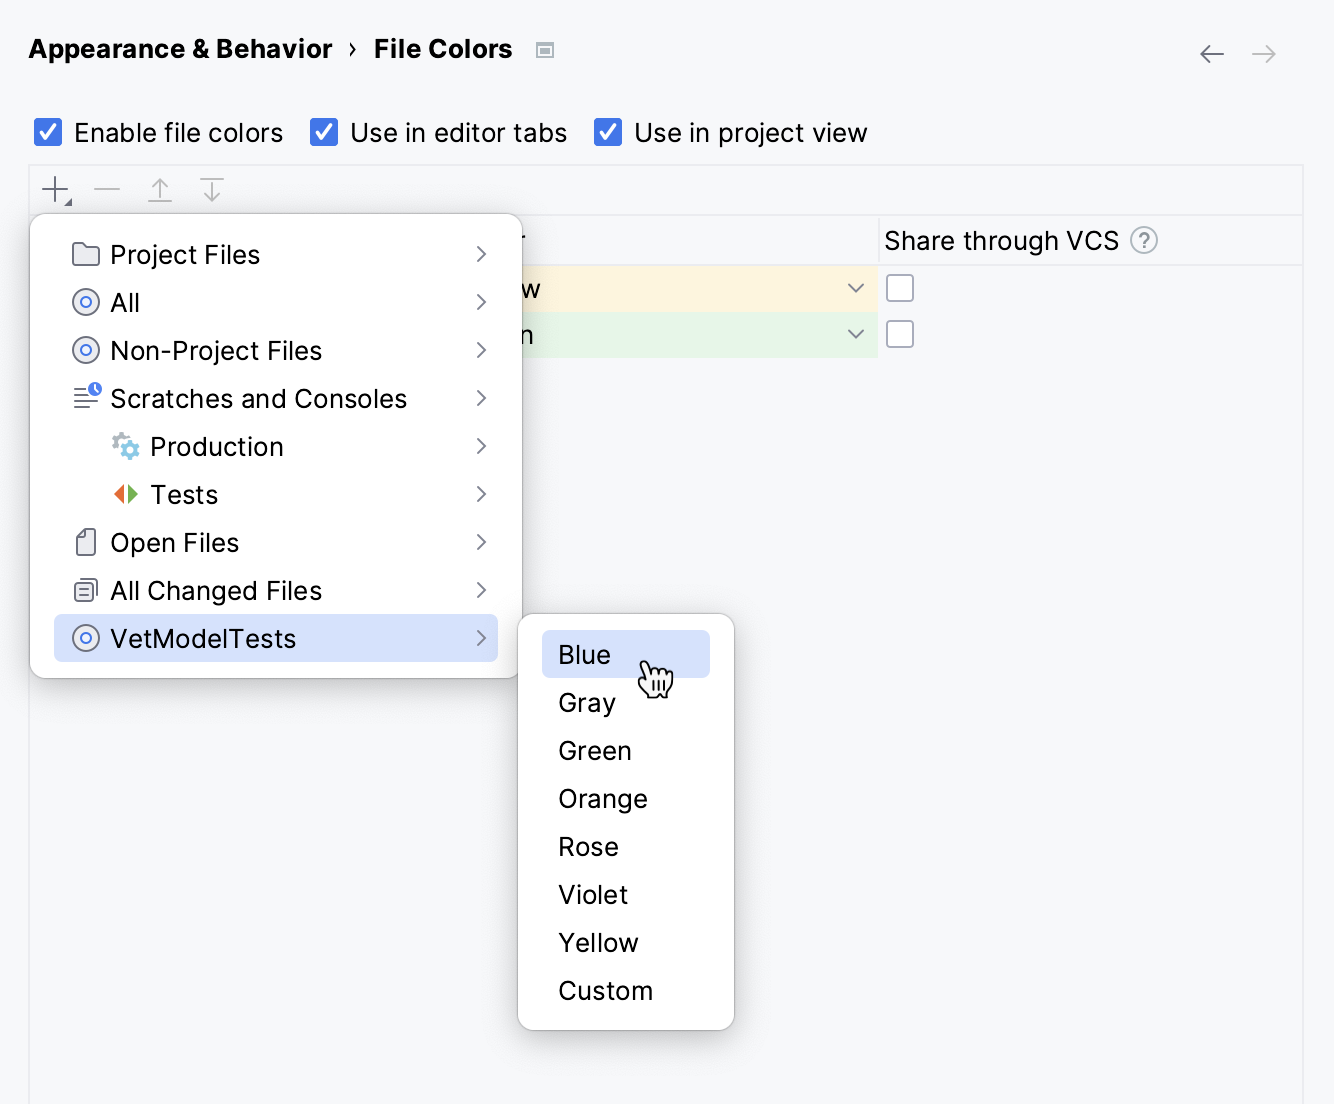
Task: Click the forward navigation arrow
Action: tap(1264, 54)
